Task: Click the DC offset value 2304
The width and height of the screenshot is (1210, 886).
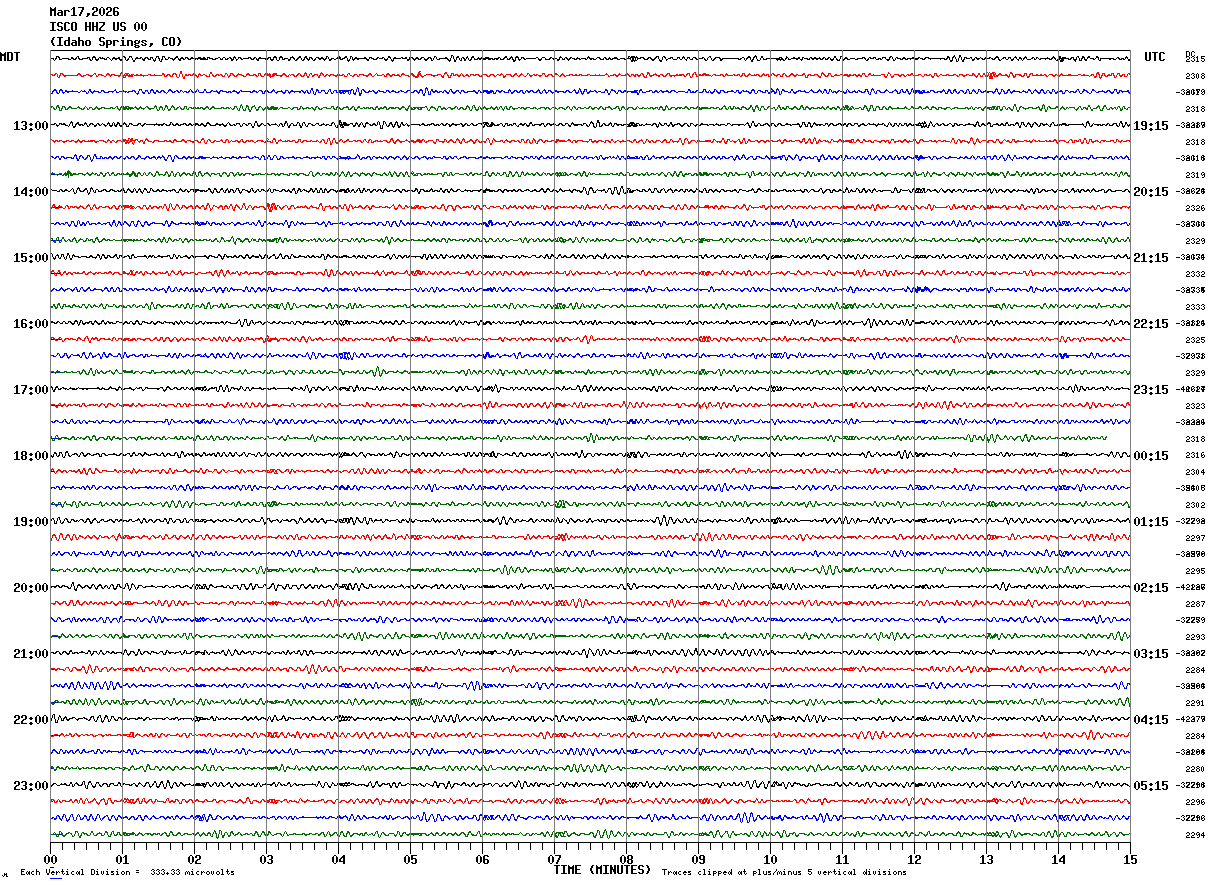Action: (x=1194, y=472)
